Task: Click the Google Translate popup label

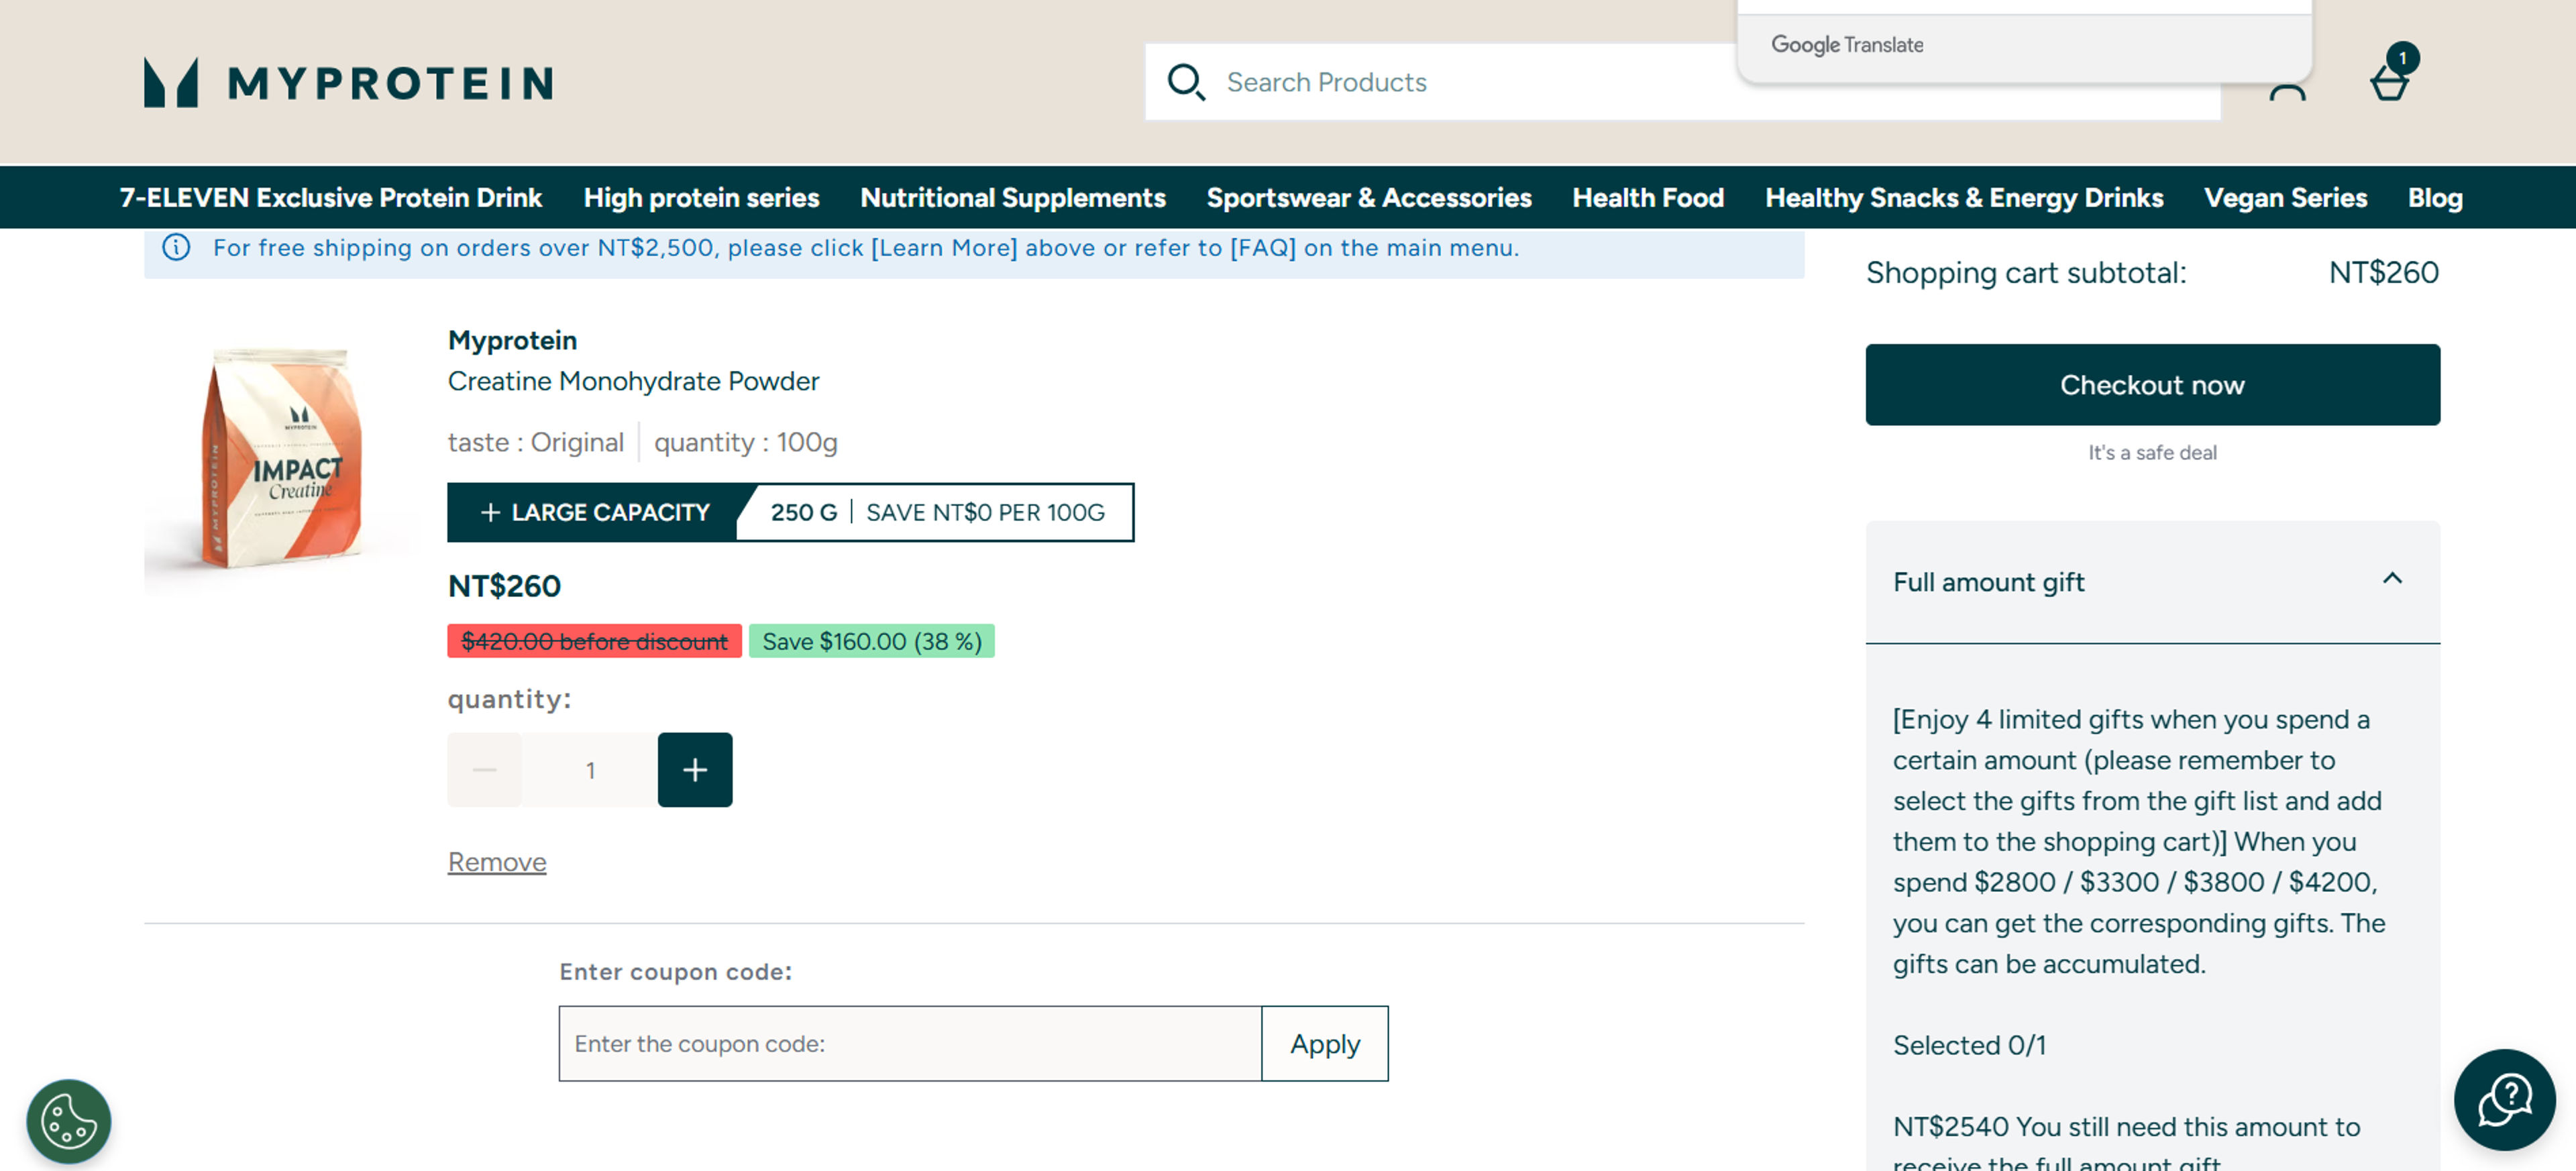Action: pyautogui.click(x=1847, y=45)
